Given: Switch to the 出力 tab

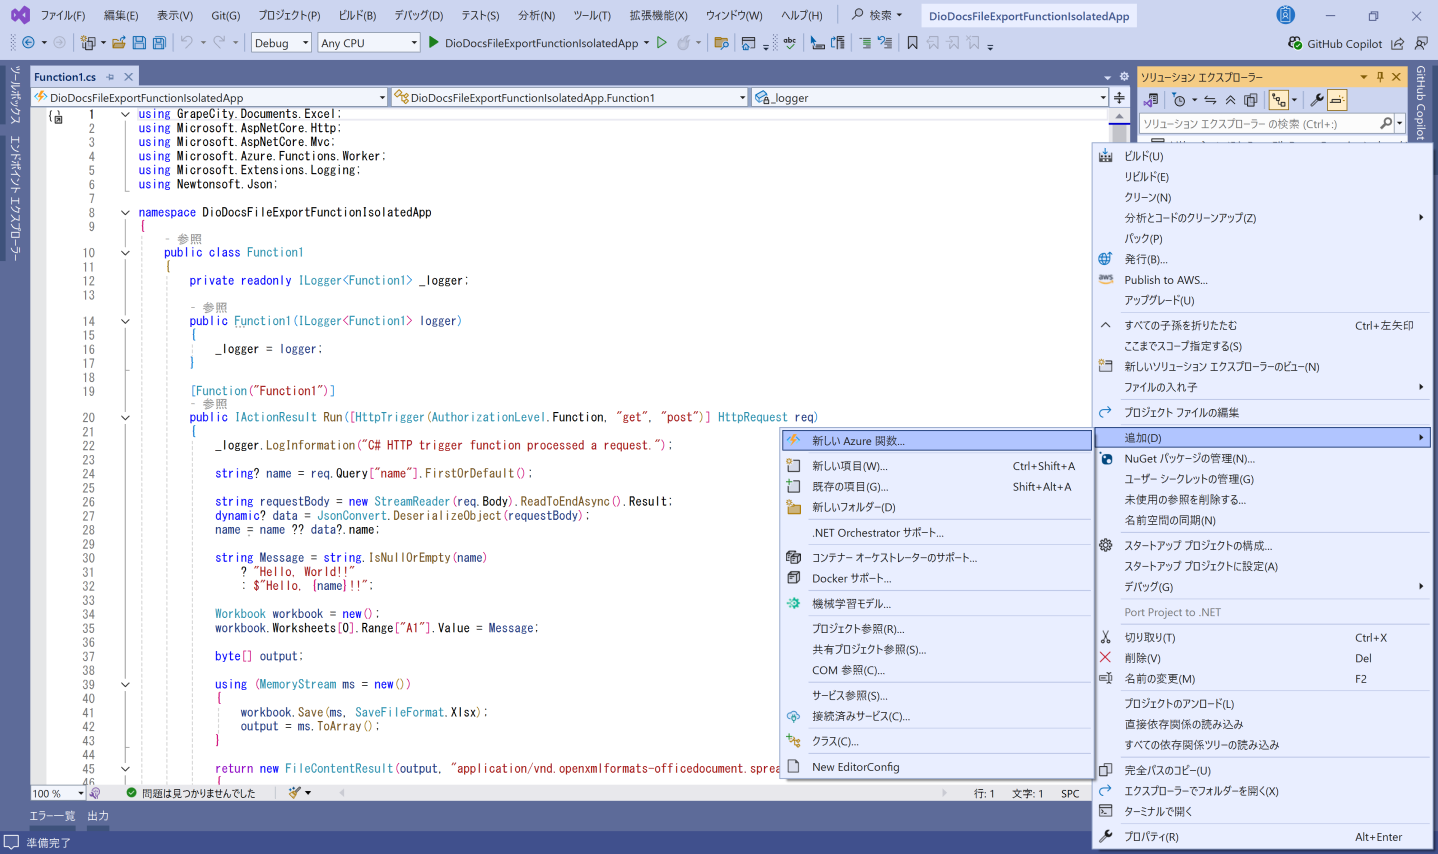Looking at the screenshot, I should [x=98, y=816].
